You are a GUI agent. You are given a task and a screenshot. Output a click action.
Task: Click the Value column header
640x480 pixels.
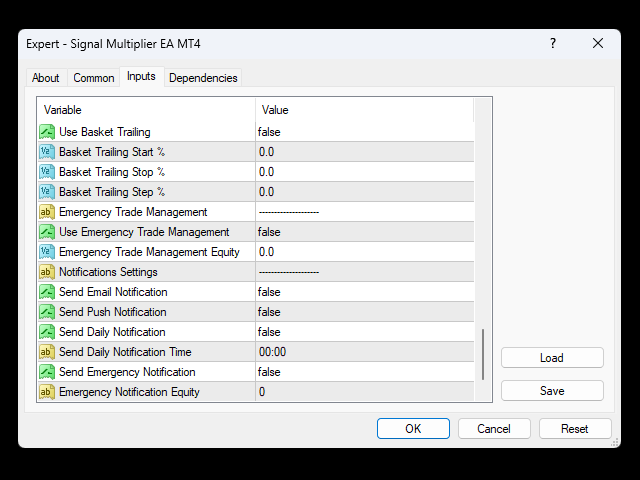365,110
